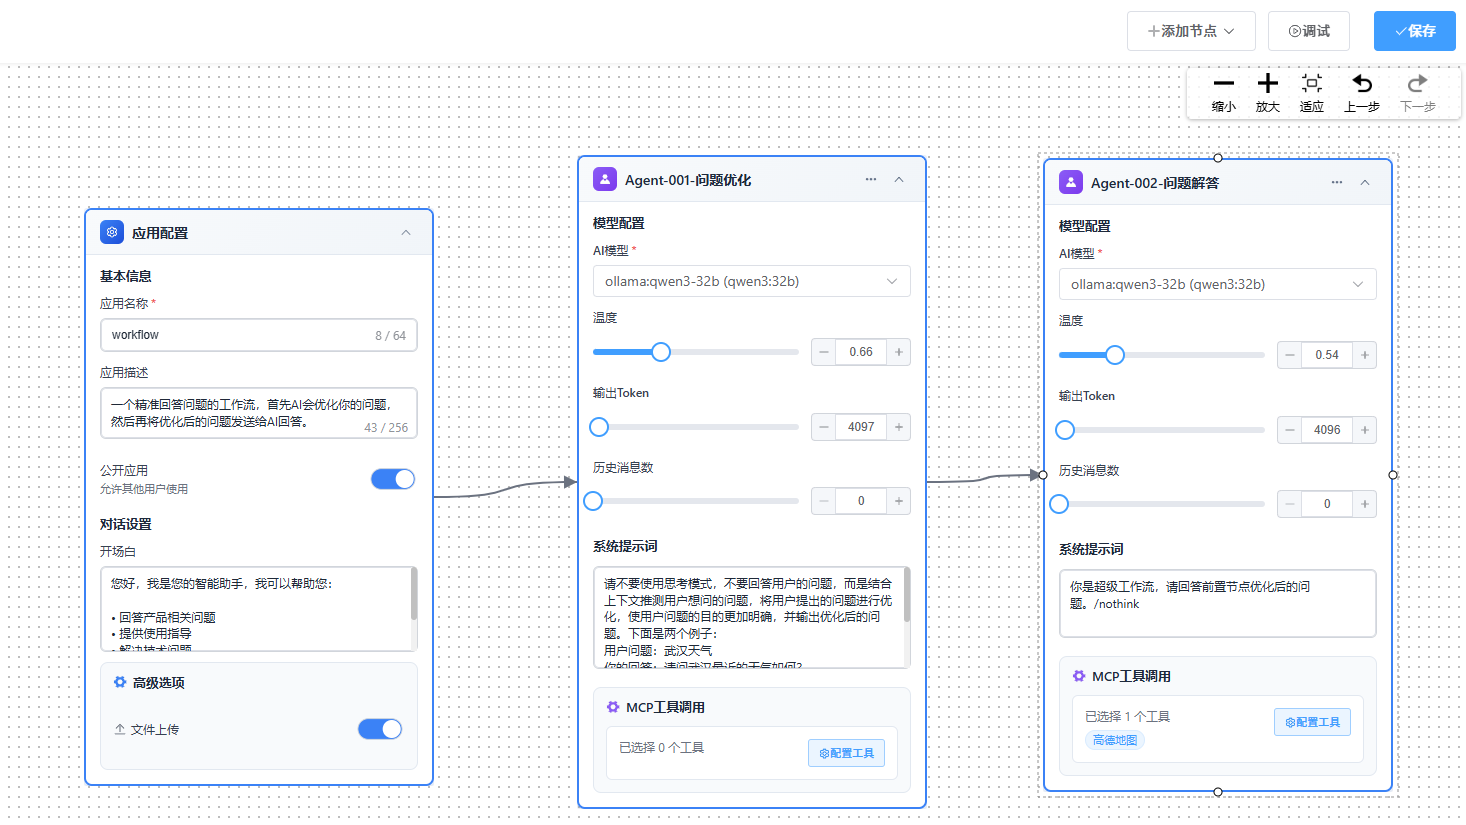1466x825 pixels.
Task: Open more options on Agent-002-问题解答 node
Action: coord(1337,183)
